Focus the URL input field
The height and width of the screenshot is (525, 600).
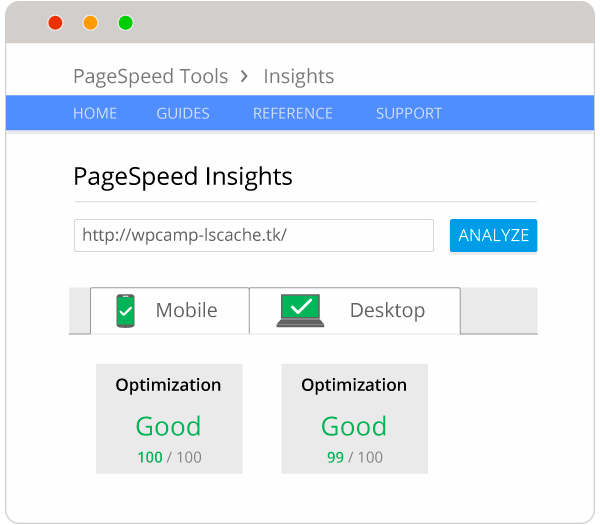[254, 235]
